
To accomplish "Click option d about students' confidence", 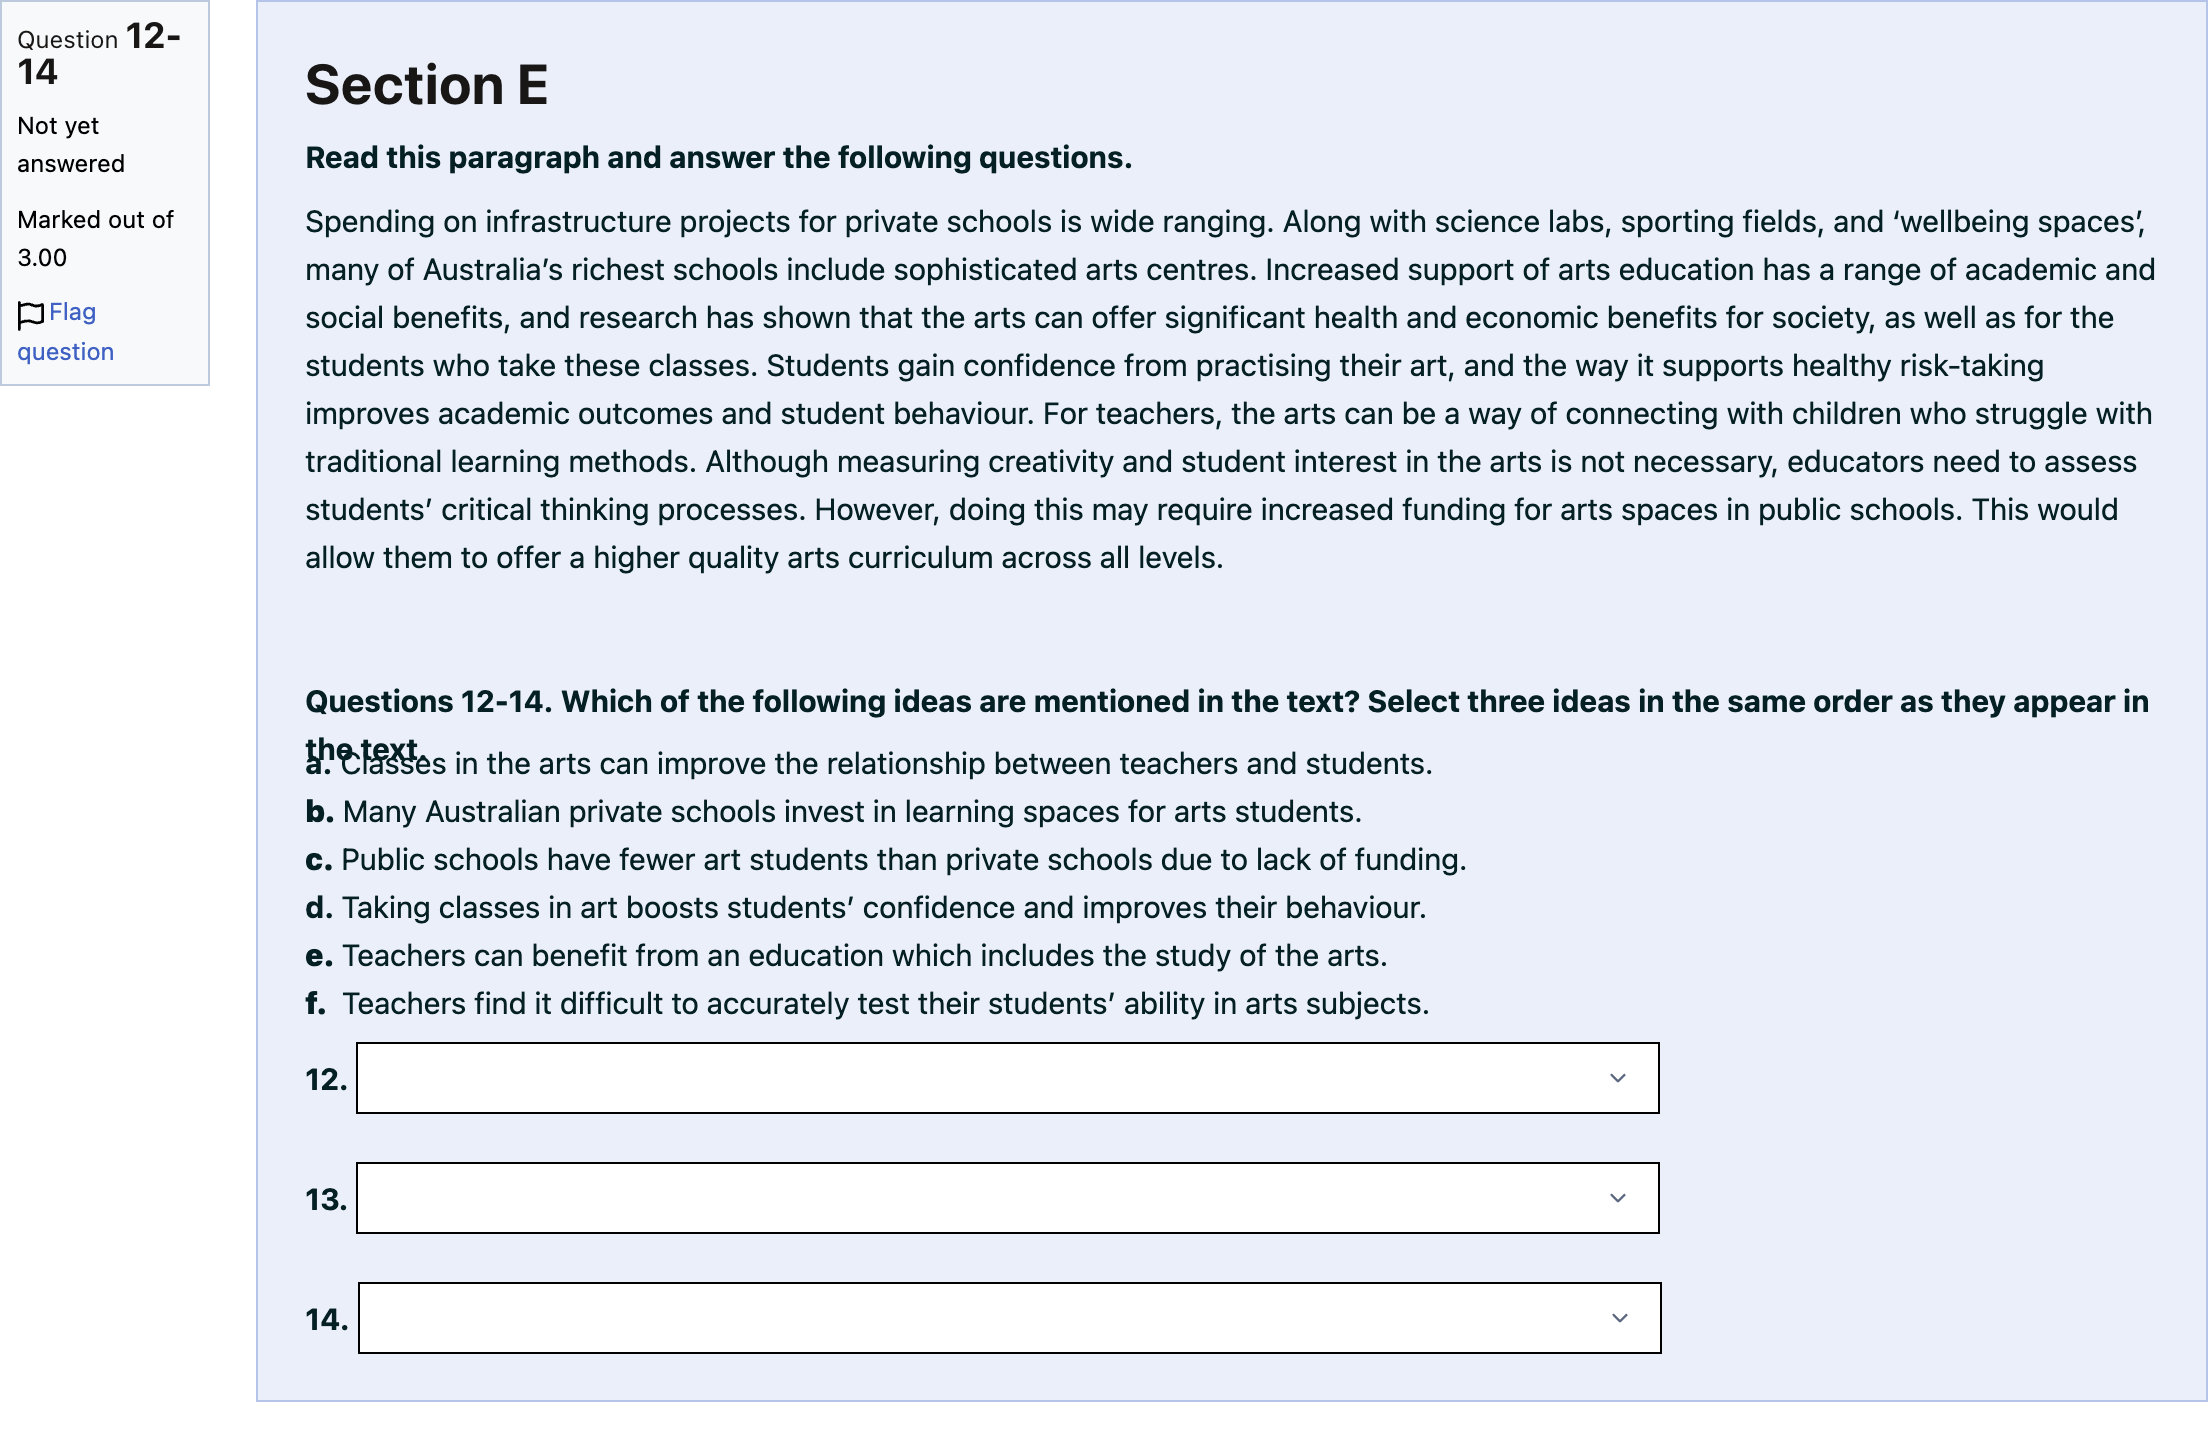I will click(x=866, y=908).
